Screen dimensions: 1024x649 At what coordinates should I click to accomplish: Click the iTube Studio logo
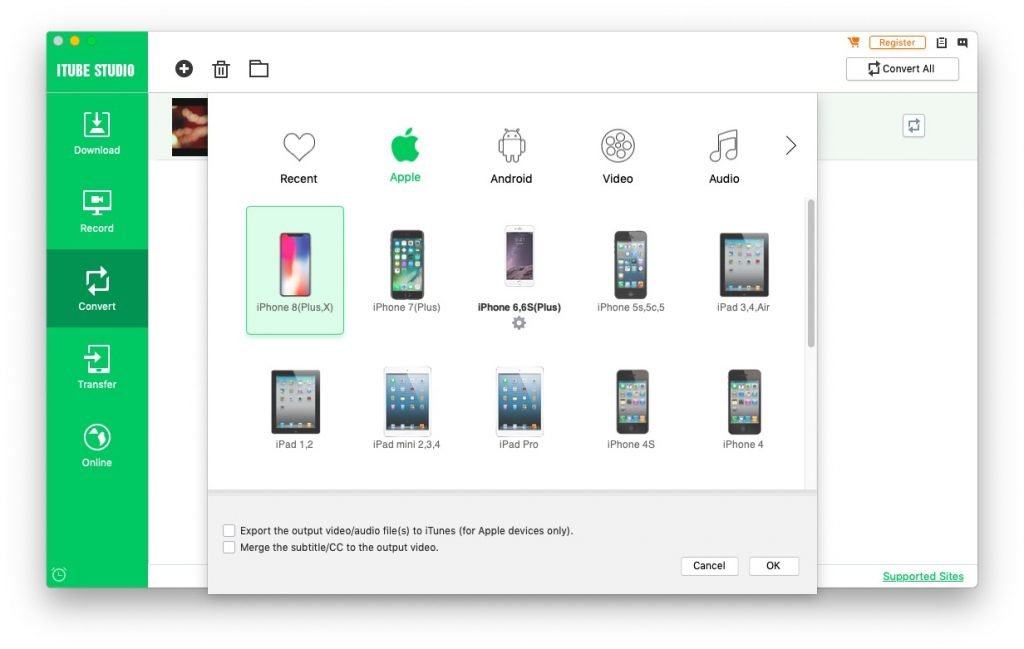[95, 71]
